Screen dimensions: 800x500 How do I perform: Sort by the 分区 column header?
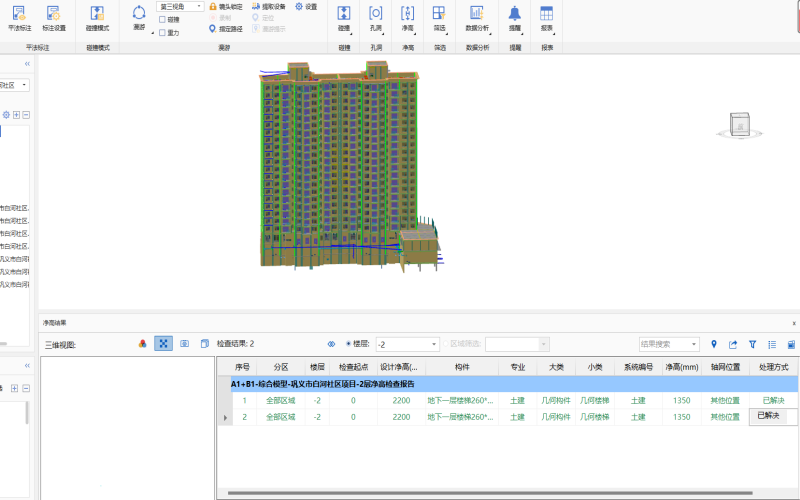tap(281, 367)
